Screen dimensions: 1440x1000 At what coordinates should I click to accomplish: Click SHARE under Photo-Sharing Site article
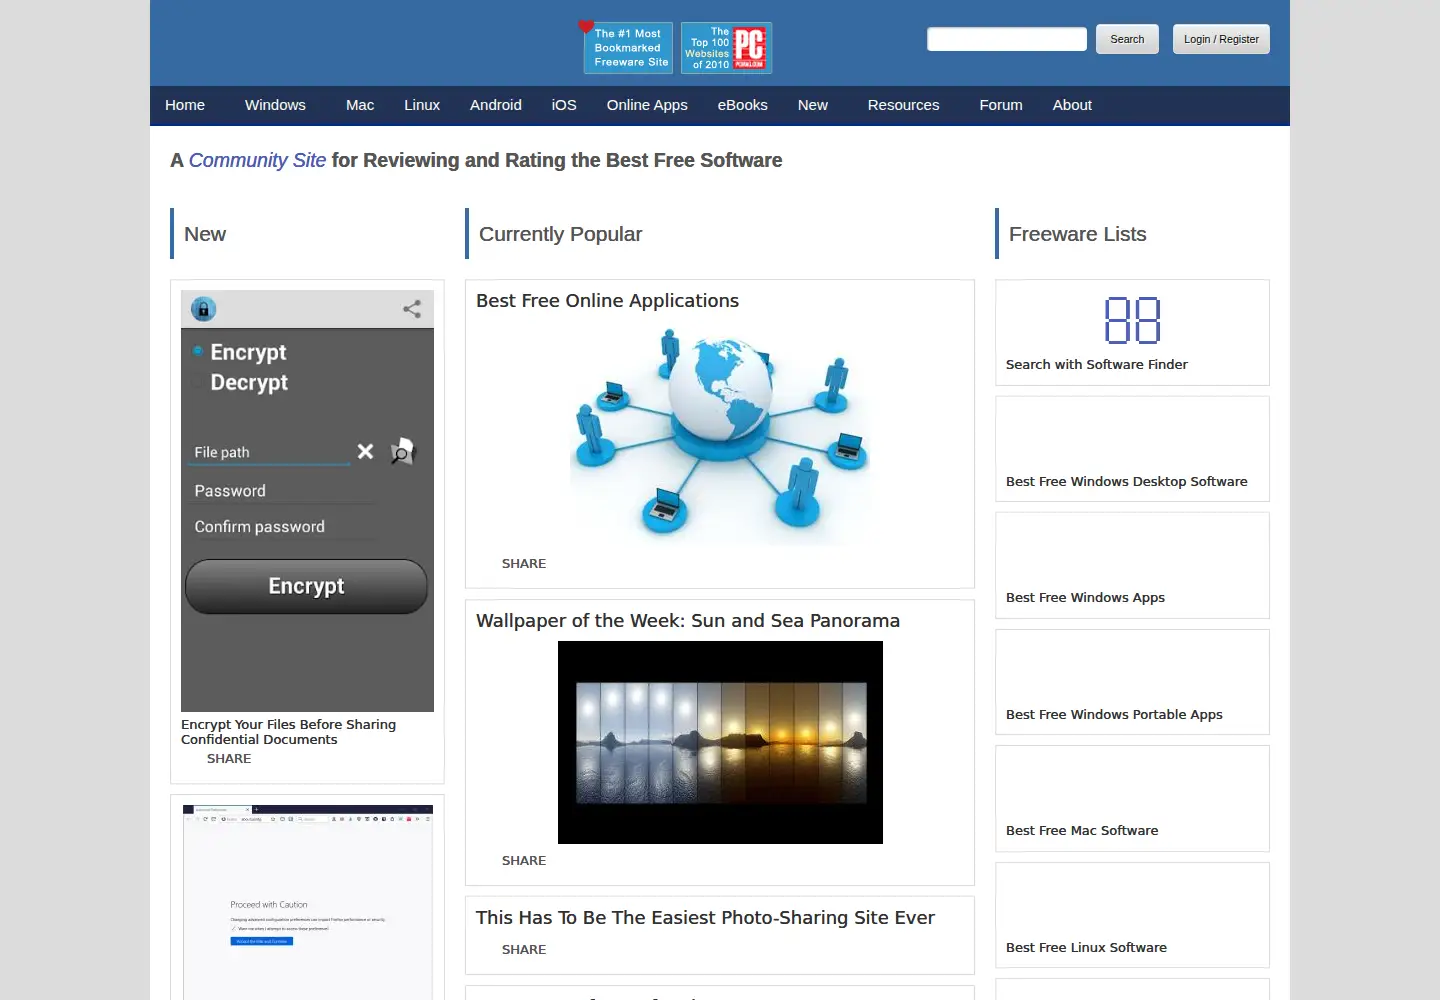tap(524, 950)
